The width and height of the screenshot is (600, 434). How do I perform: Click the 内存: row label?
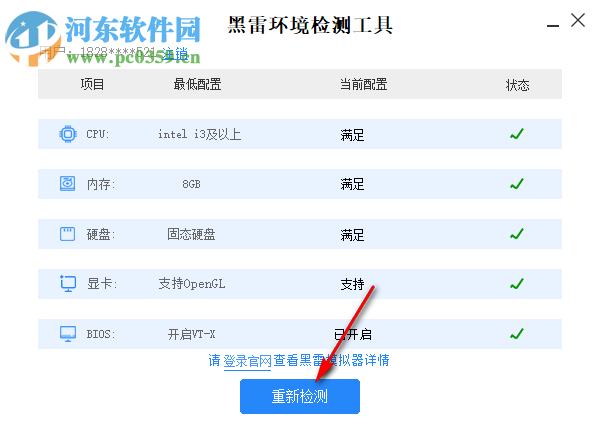[x=101, y=184]
